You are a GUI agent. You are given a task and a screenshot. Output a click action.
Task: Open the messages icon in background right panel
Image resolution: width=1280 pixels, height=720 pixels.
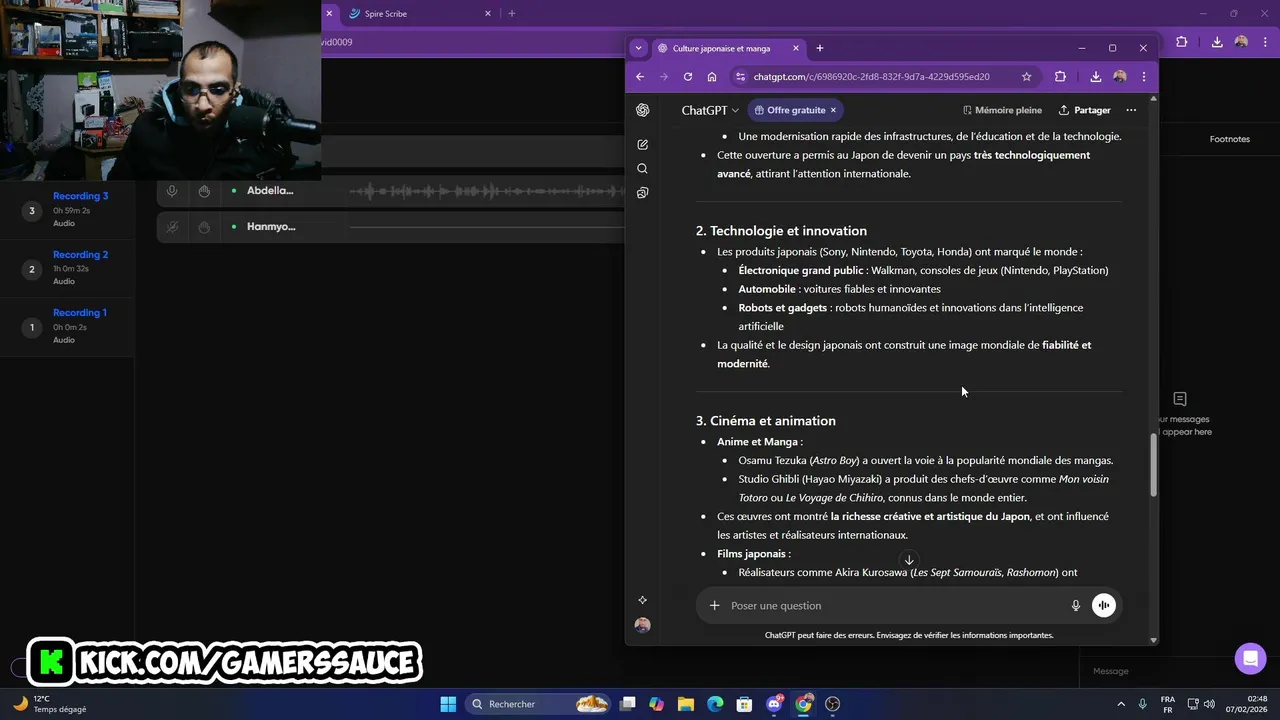coord(1180,399)
